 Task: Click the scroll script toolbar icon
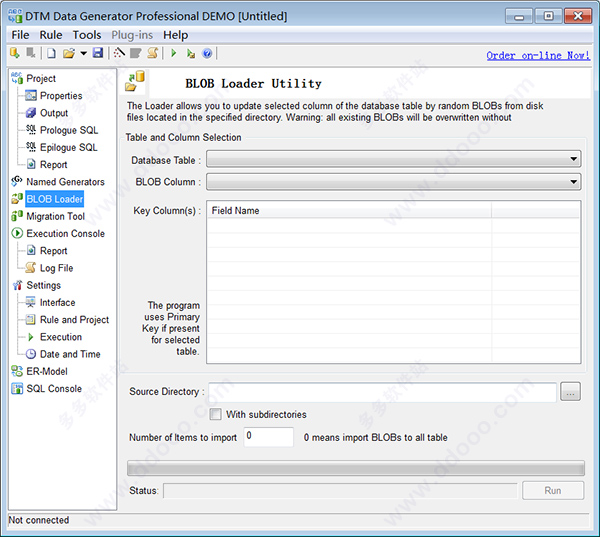(x=153, y=53)
